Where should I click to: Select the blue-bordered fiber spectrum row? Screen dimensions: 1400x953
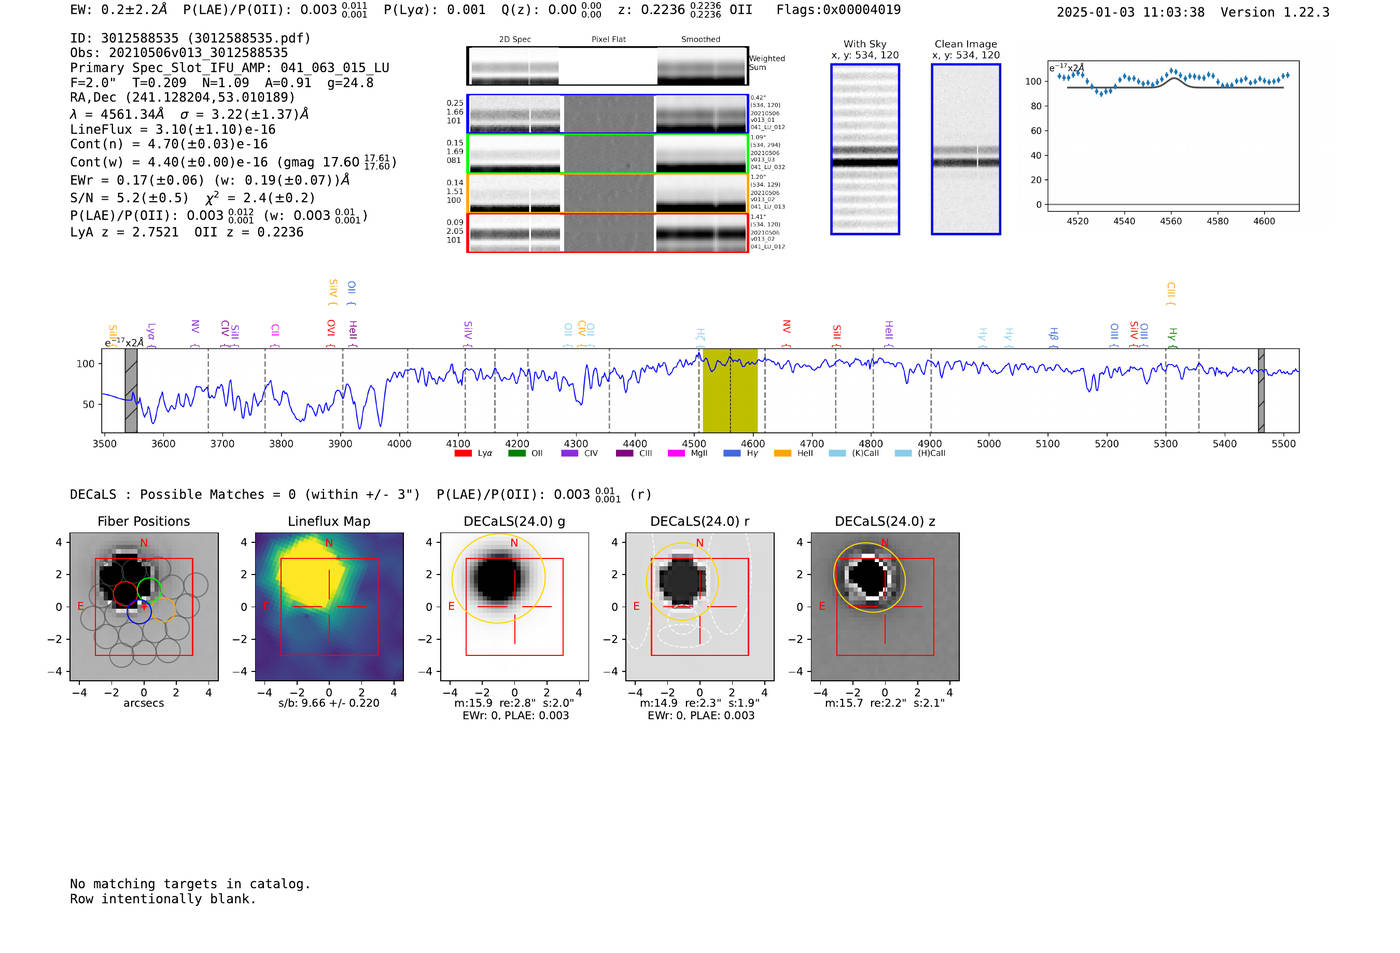[x=607, y=114]
